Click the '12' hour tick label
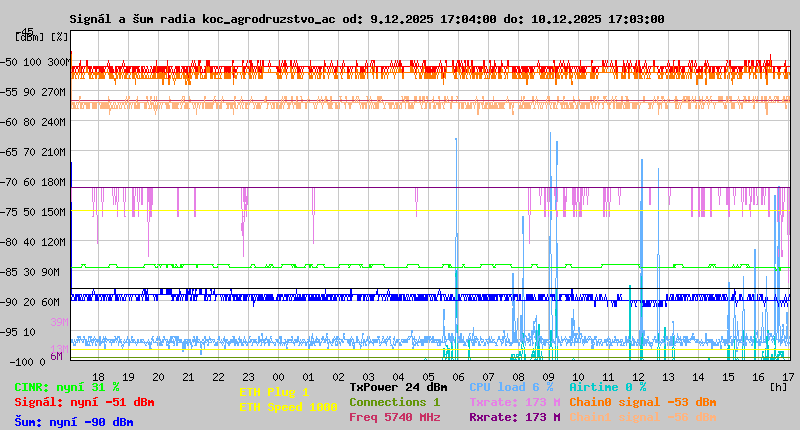This screenshot has height=430, width=800. coord(638,377)
